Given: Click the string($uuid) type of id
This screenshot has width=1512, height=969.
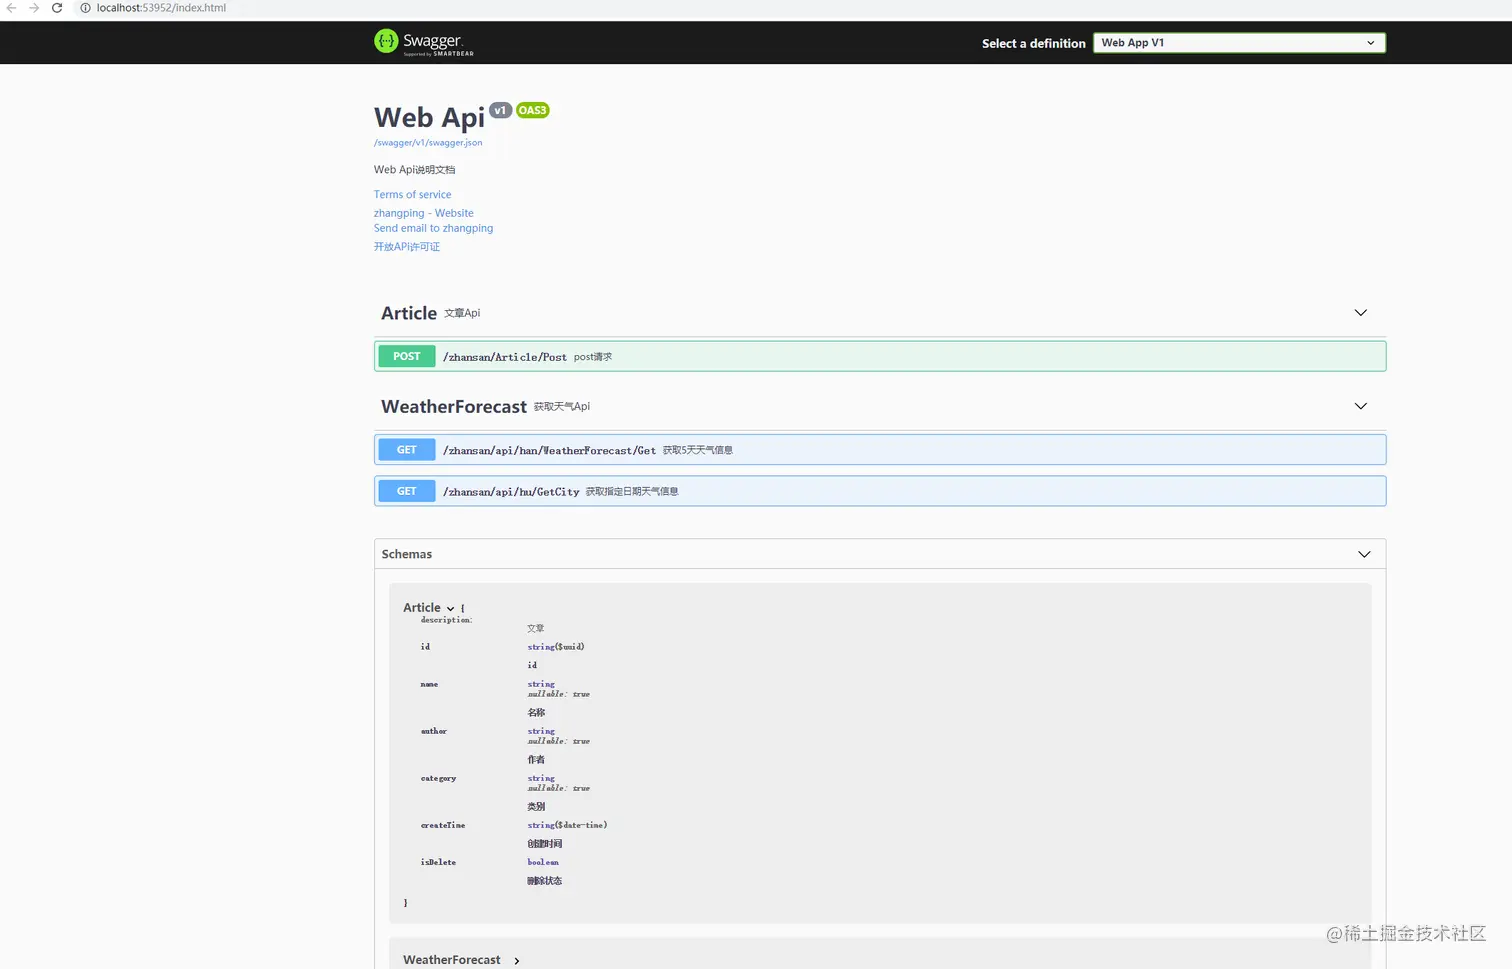Looking at the screenshot, I should coord(556,647).
